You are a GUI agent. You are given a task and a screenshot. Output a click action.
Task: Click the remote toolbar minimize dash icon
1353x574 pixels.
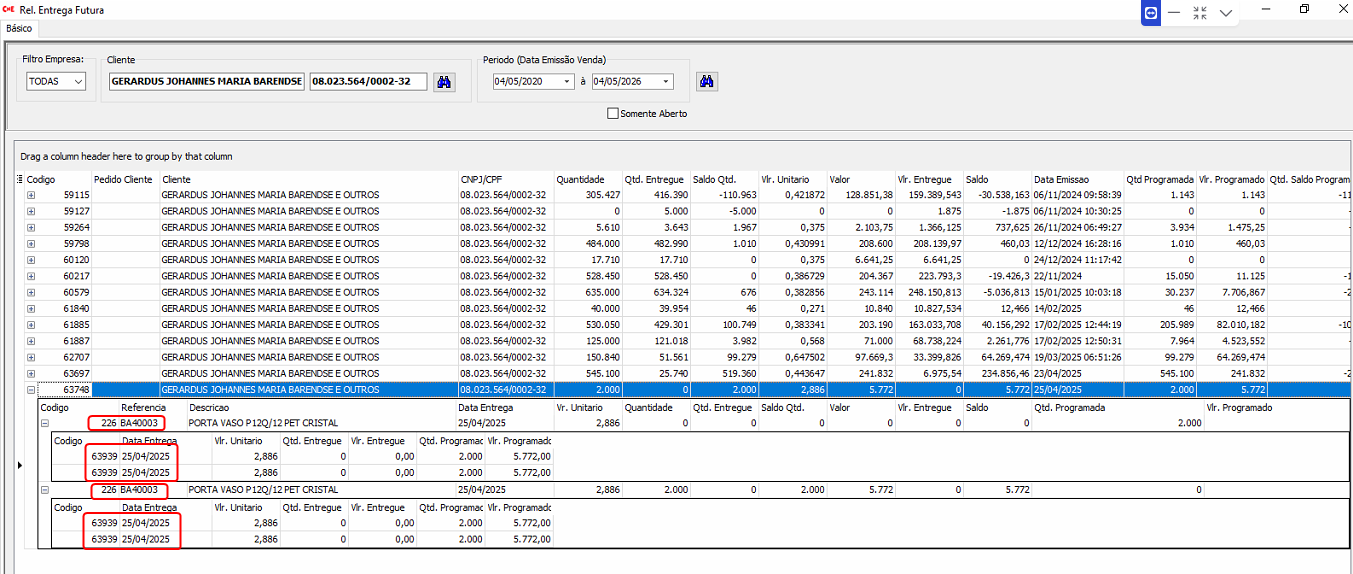pyautogui.click(x=1174, y=13)
